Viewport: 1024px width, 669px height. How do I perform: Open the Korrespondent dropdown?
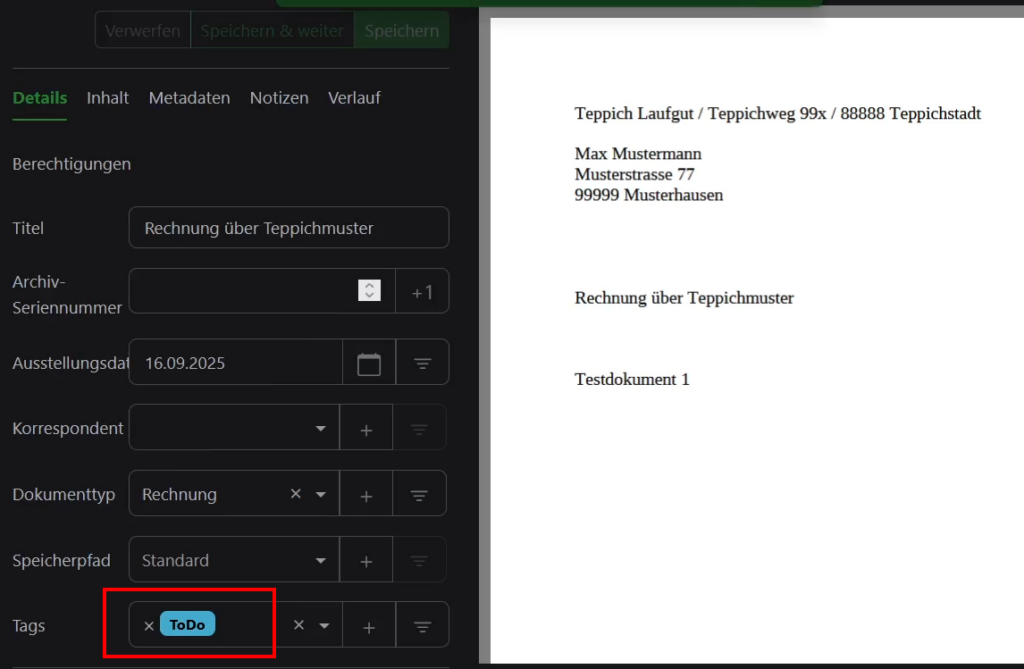pyautogui.click(x=321, y=429)
